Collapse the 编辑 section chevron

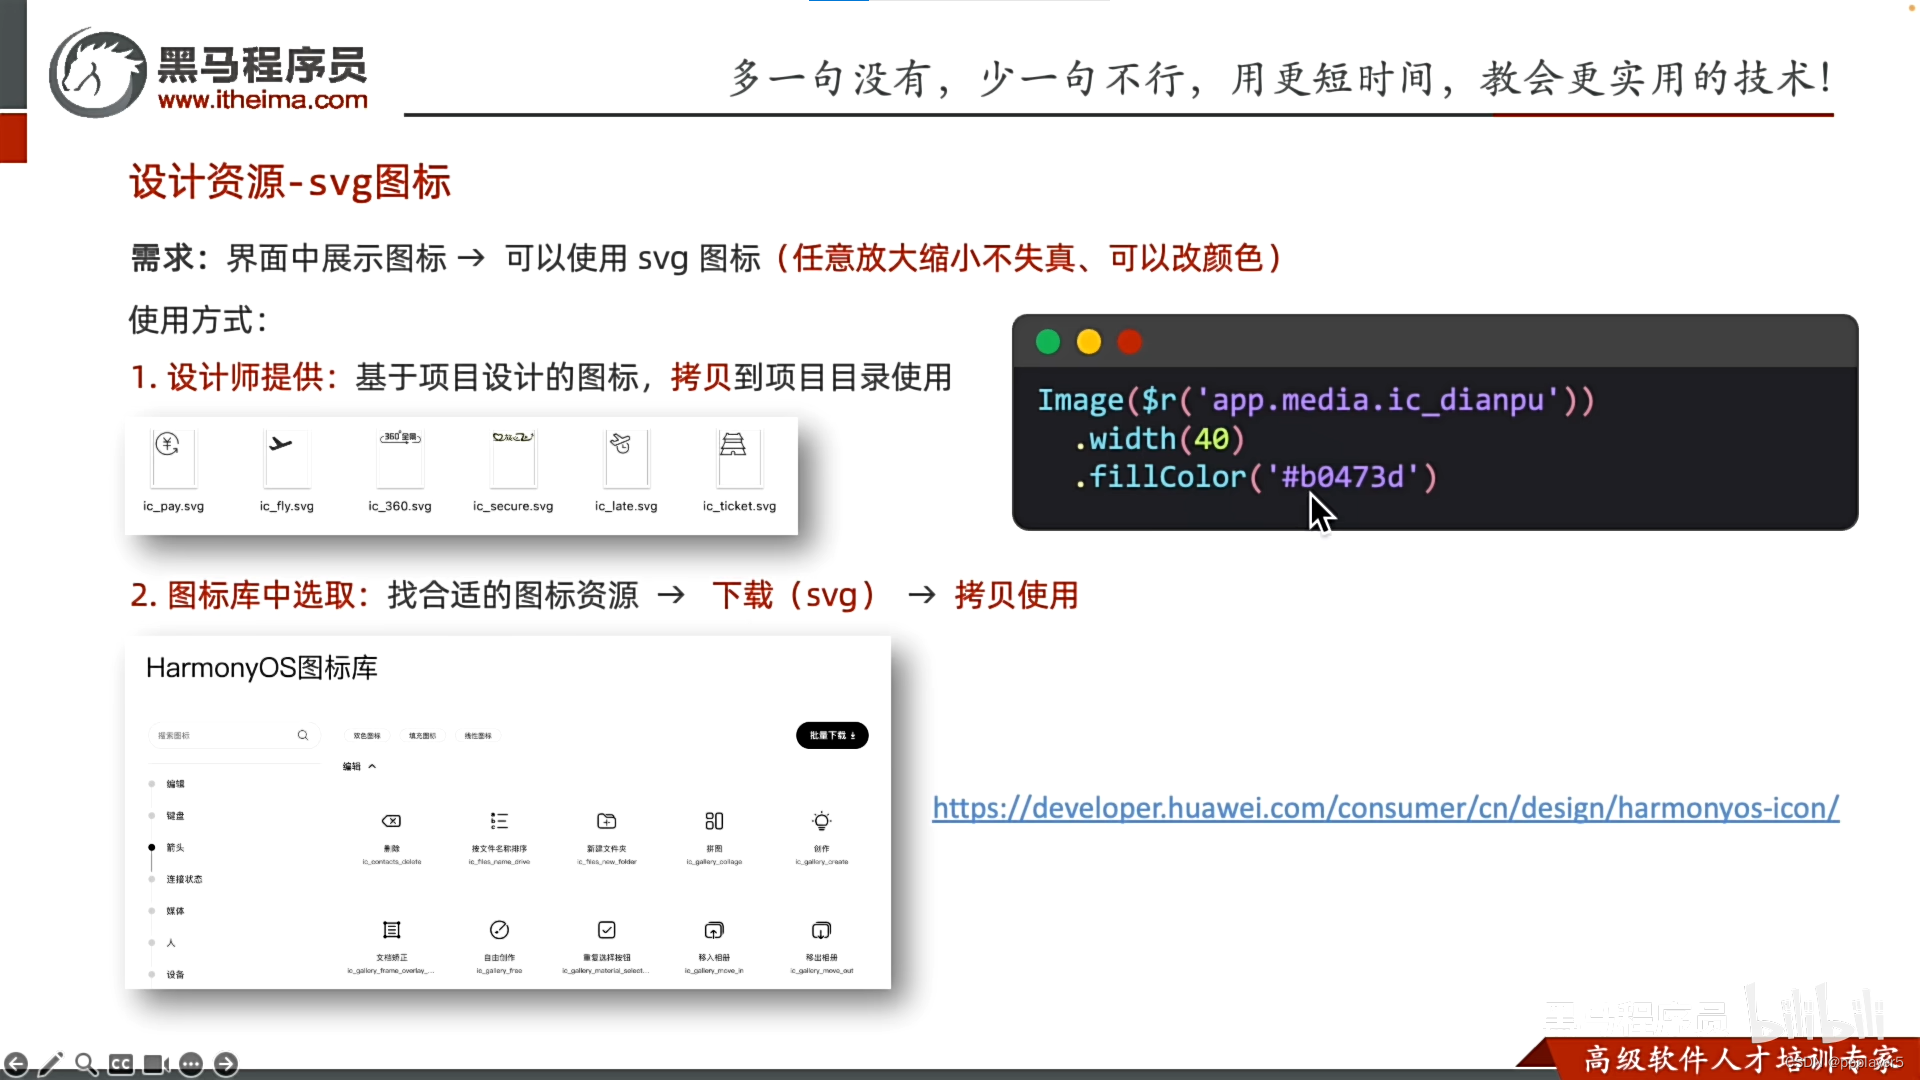click(x=372, y=767)
